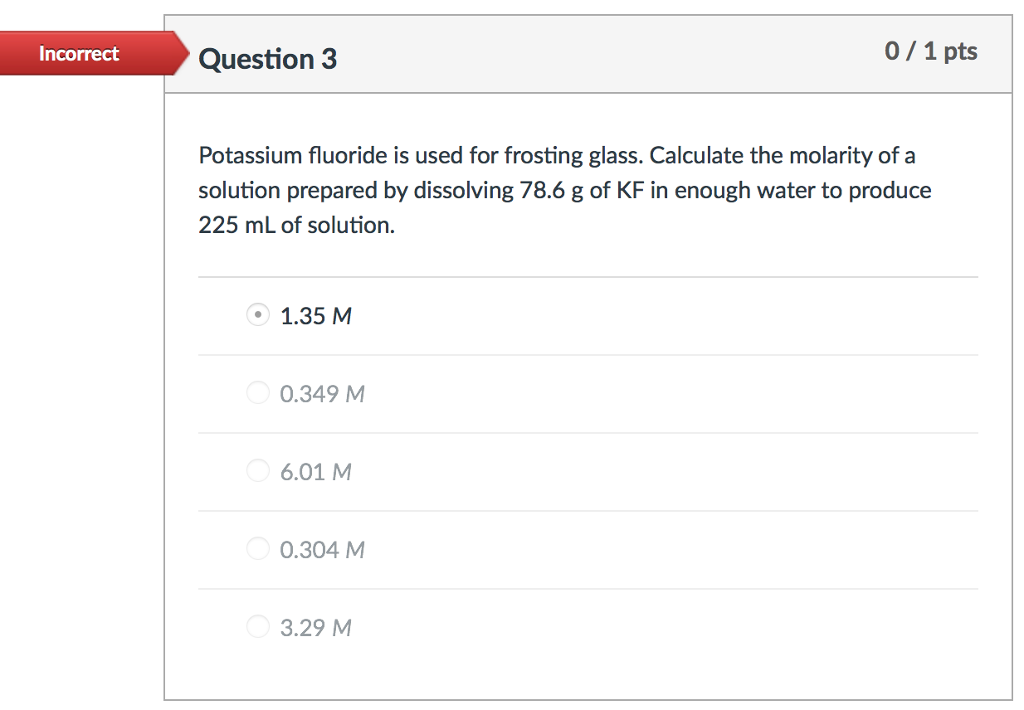The image size is (1024, 710).
Task: Click the 3.29 M answer text label
Action: pos(314,627)
